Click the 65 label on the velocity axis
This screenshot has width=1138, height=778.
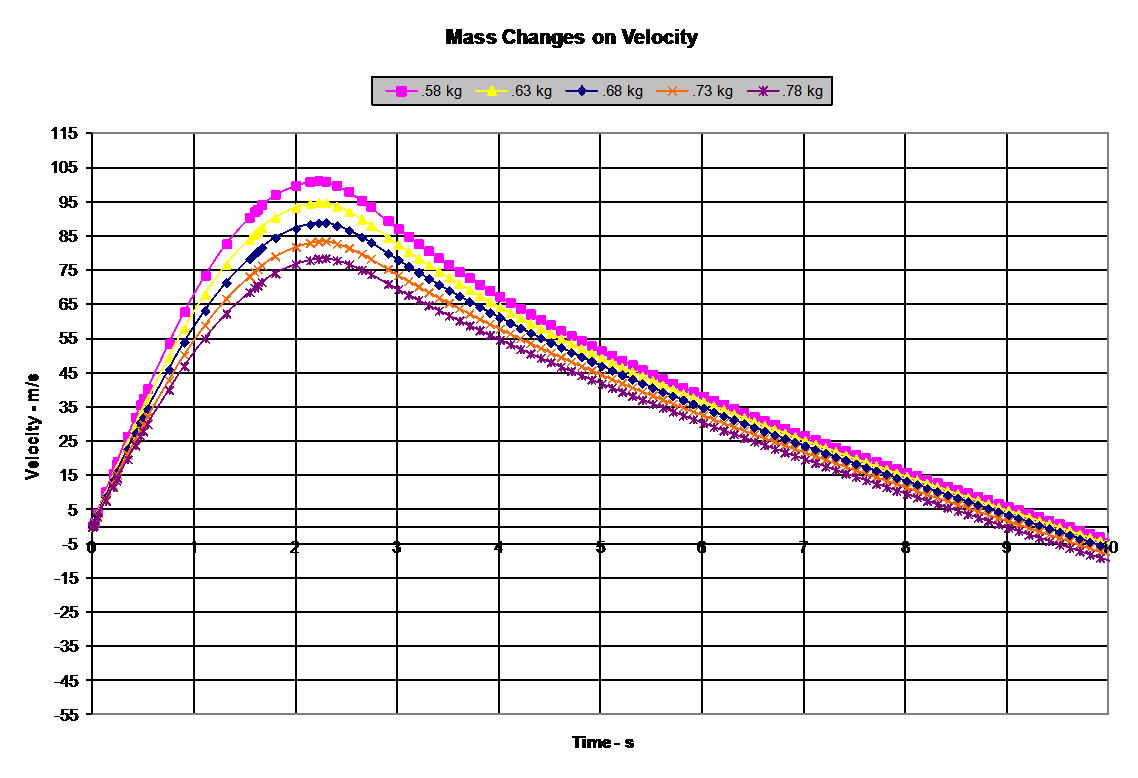67,304
